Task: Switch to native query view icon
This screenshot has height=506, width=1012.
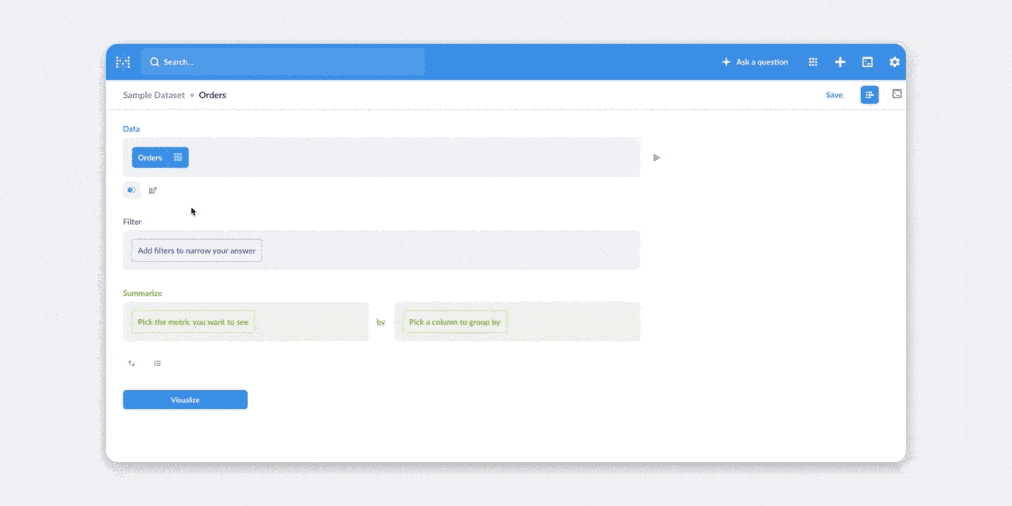Action: [897, 94]
